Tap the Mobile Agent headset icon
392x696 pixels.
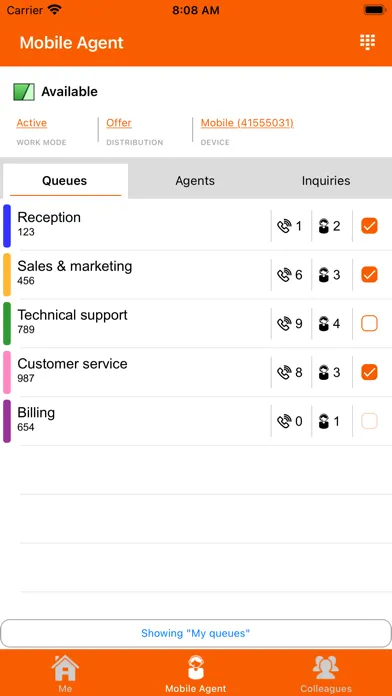tap(196, 667)
